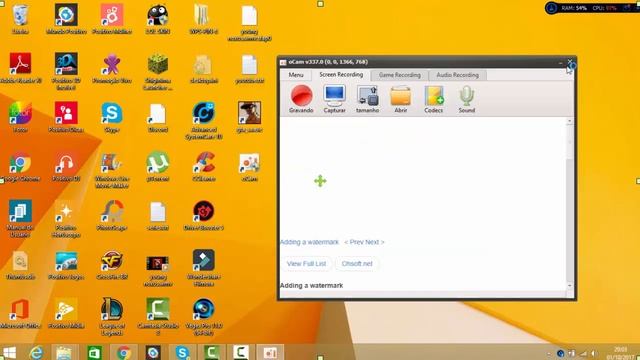Click the 'Next >' link
The width and height of the screenshot is (640, 360).
[x=375, y=242]
